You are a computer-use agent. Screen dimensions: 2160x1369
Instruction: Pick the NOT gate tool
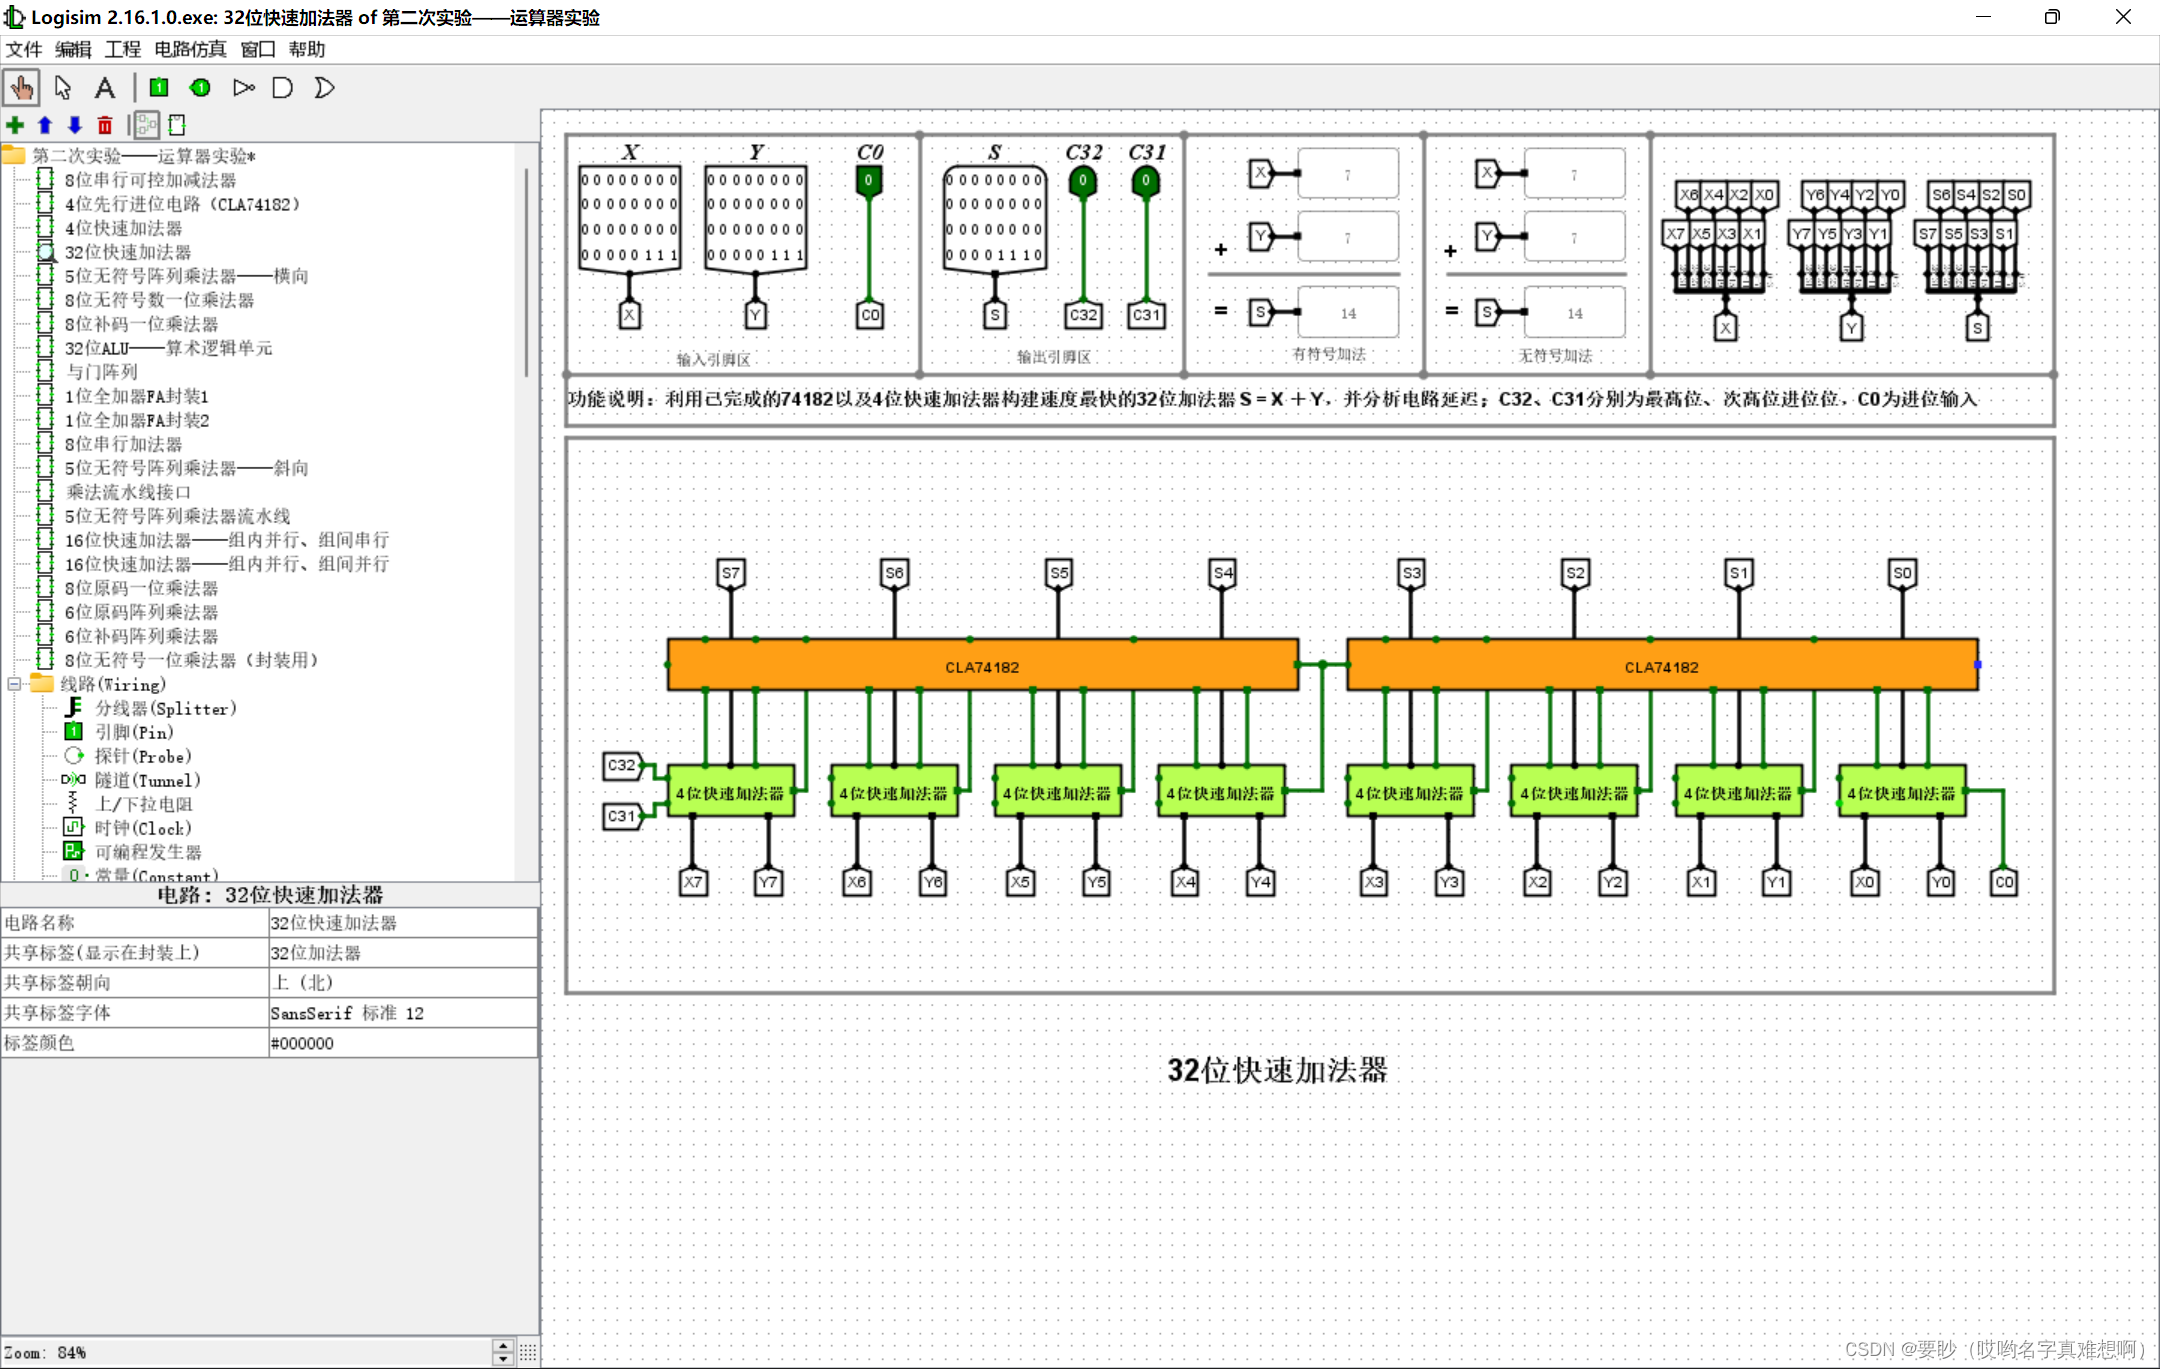pos(243,88)
